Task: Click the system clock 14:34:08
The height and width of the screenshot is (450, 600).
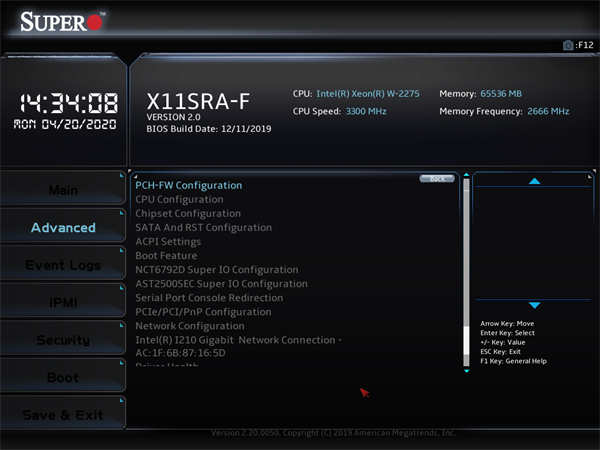Action: click(69, 103)
